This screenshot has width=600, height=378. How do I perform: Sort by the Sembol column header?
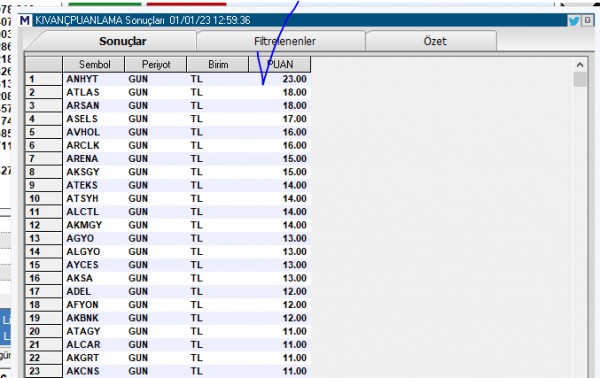pyautogui.click(x=94, y=64)
